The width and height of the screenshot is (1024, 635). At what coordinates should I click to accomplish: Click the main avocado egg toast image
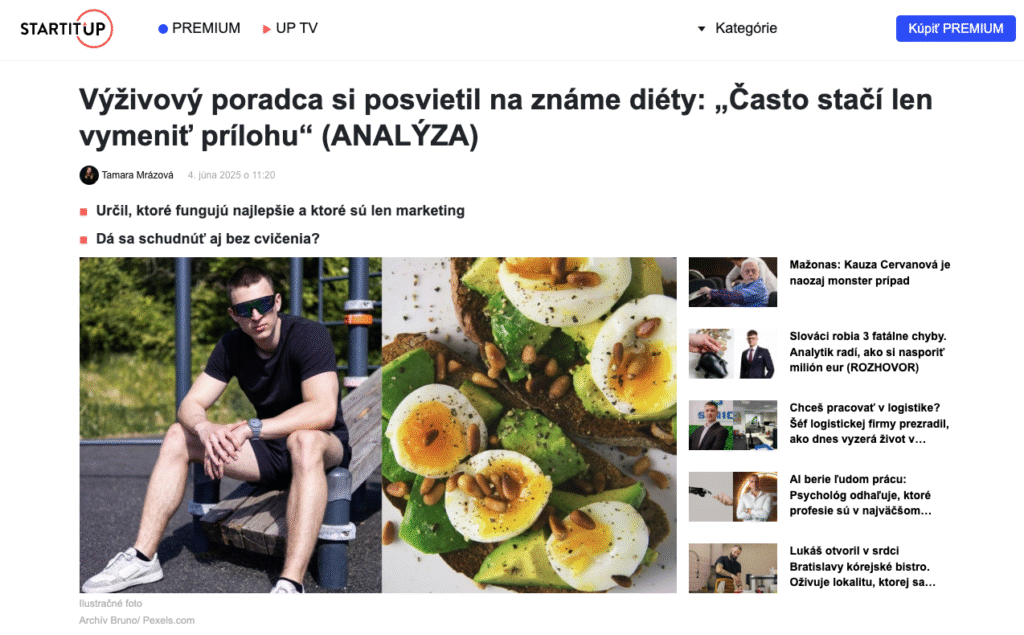tap(529, 425)
